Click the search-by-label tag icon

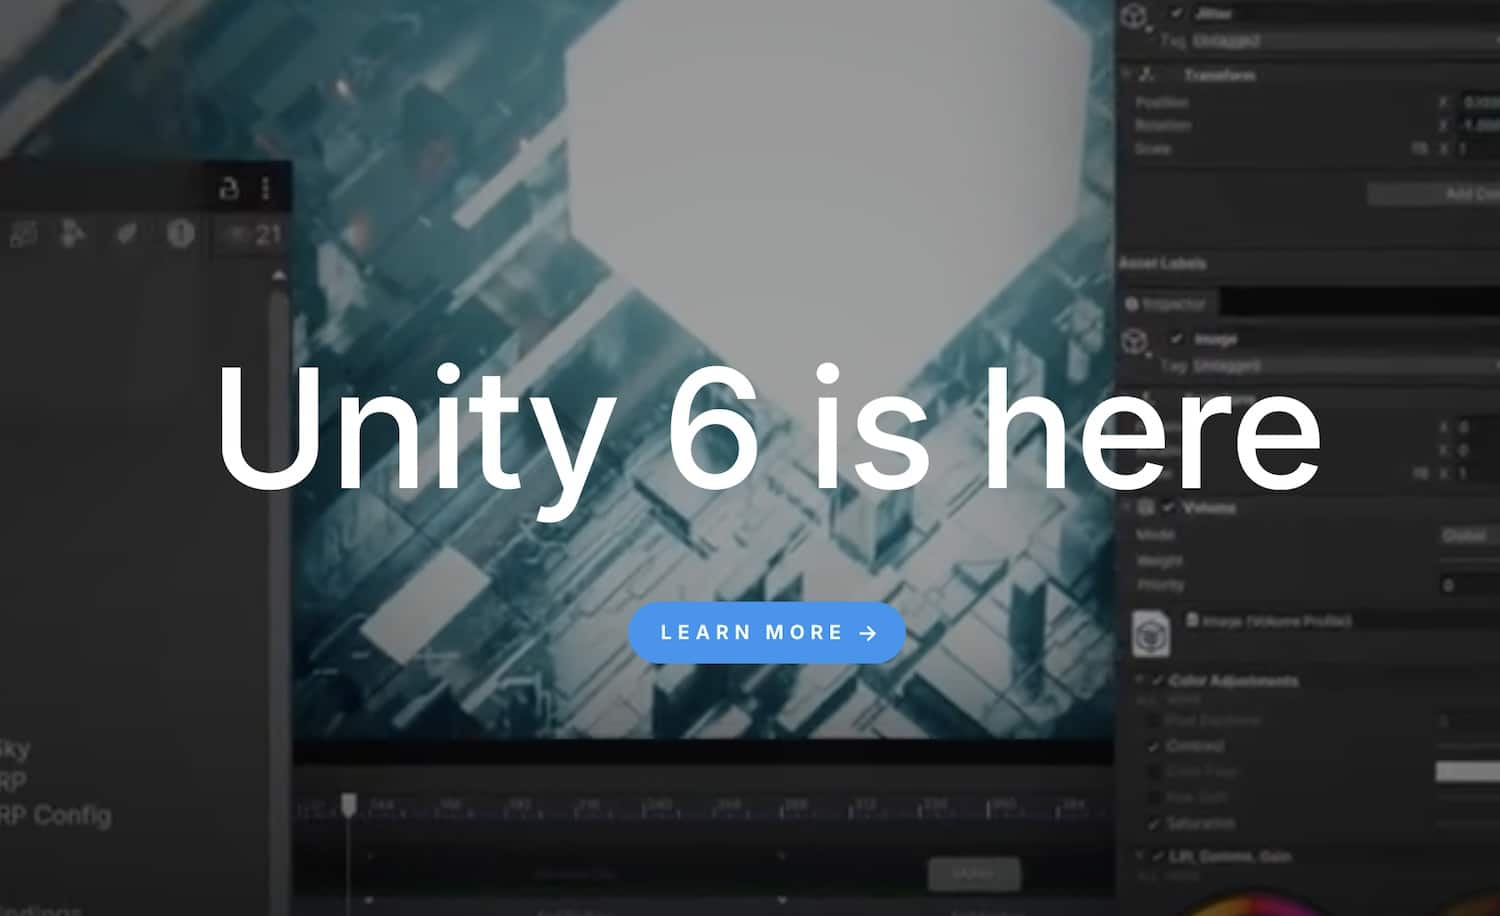[126, 234]
